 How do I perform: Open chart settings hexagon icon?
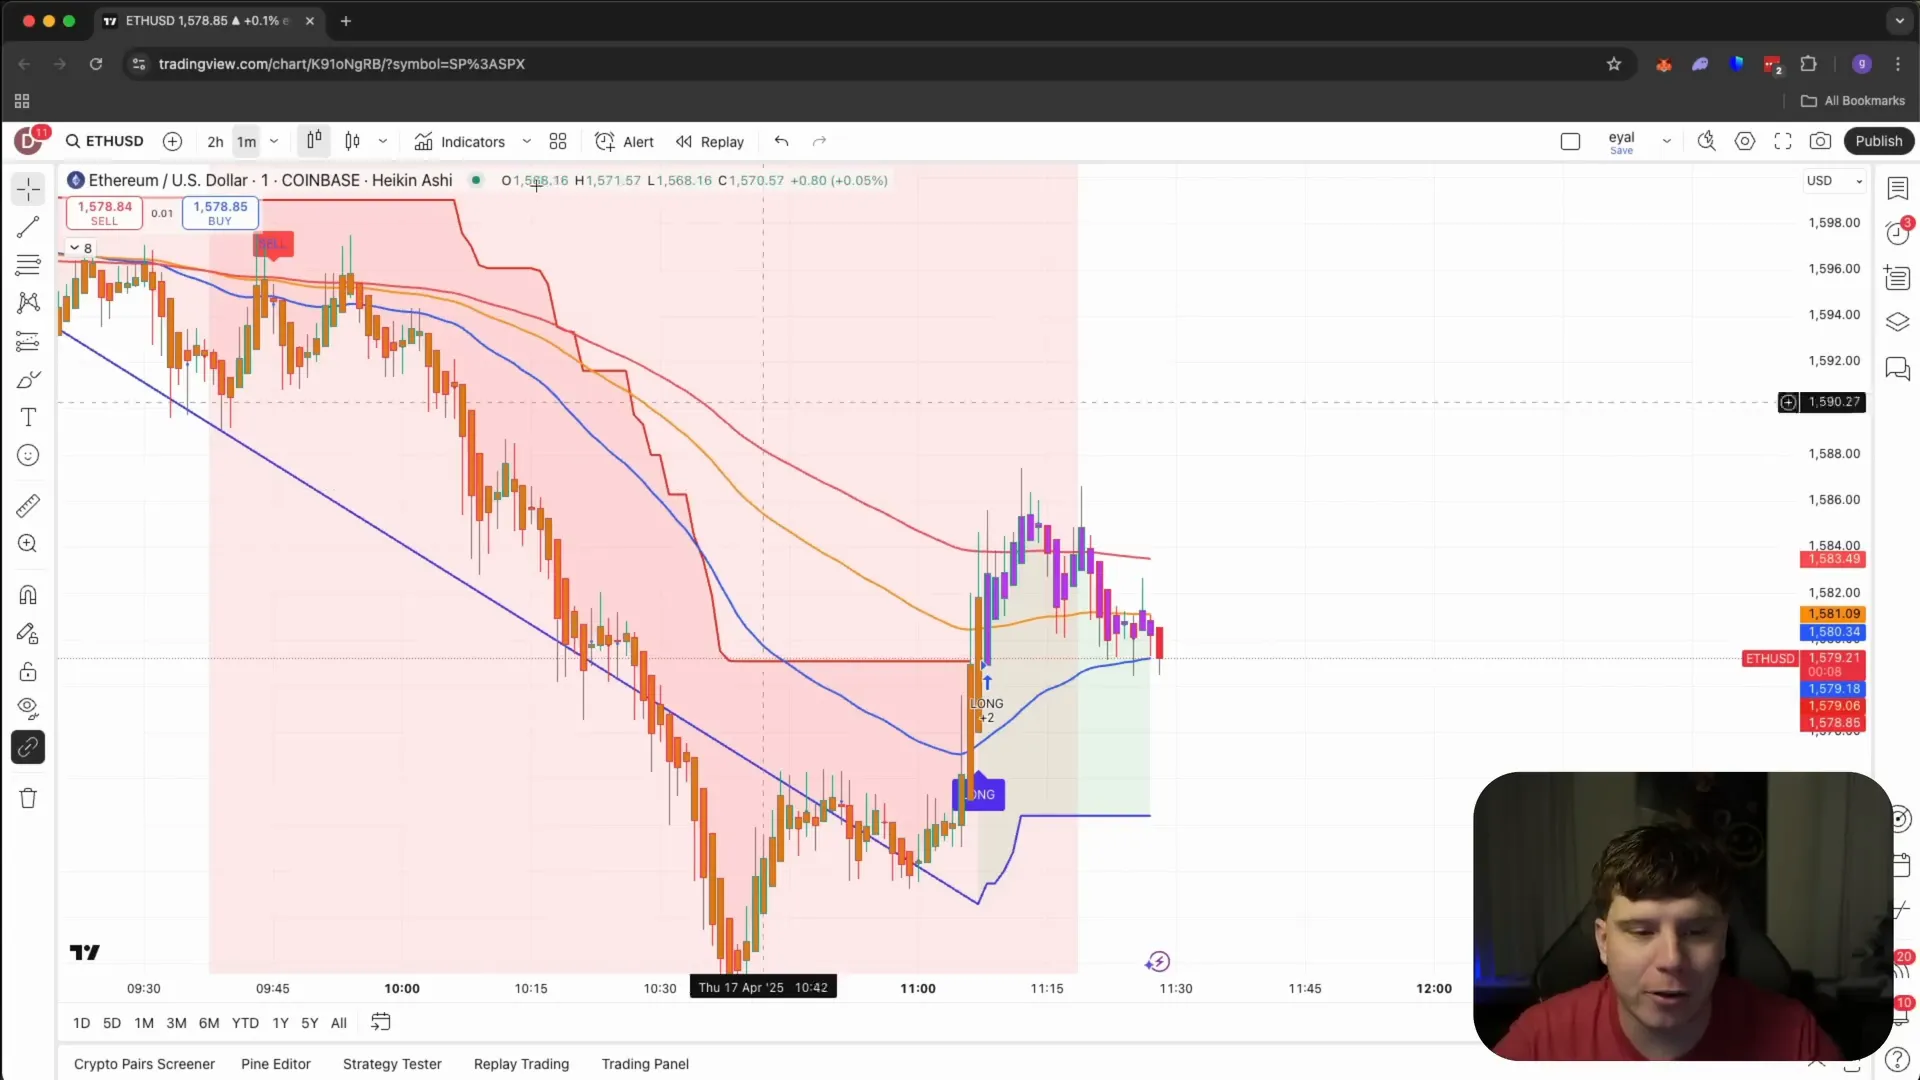point(1745,142)
